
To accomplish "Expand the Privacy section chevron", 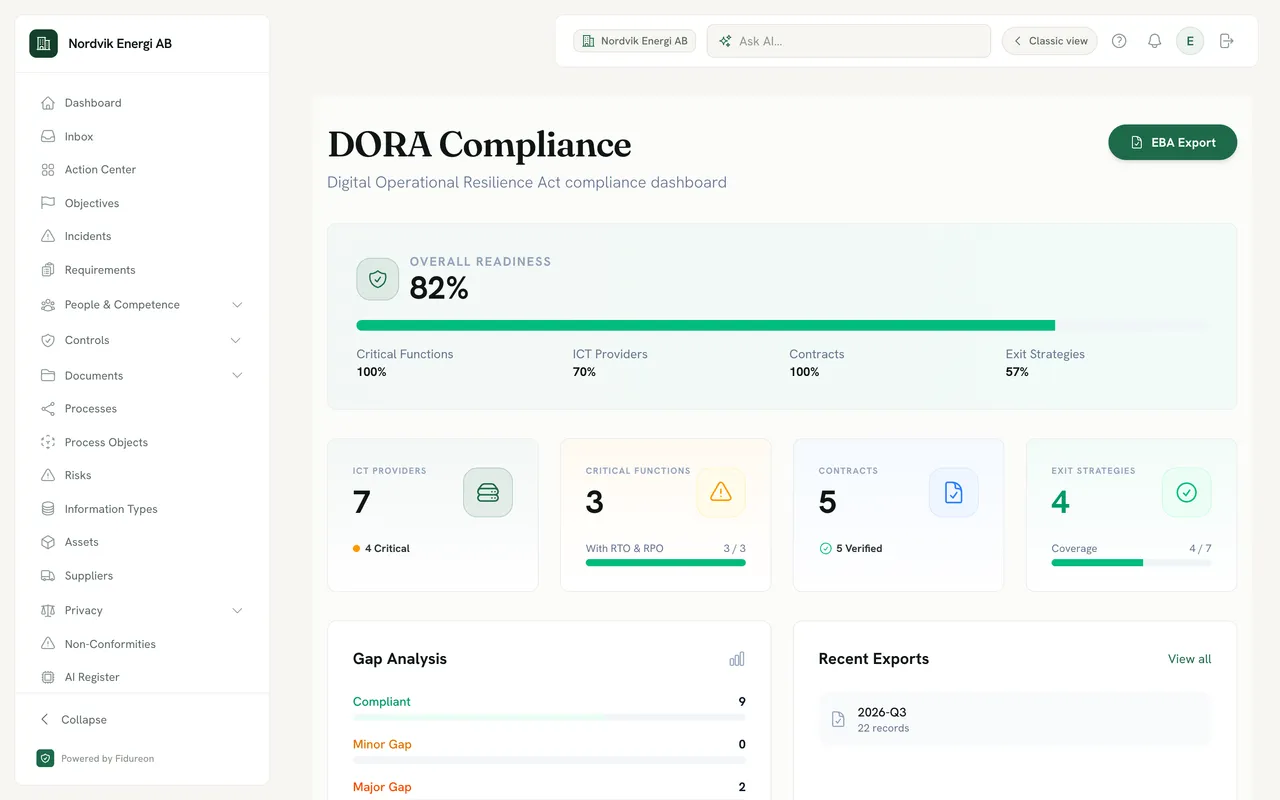I will 237,610.
